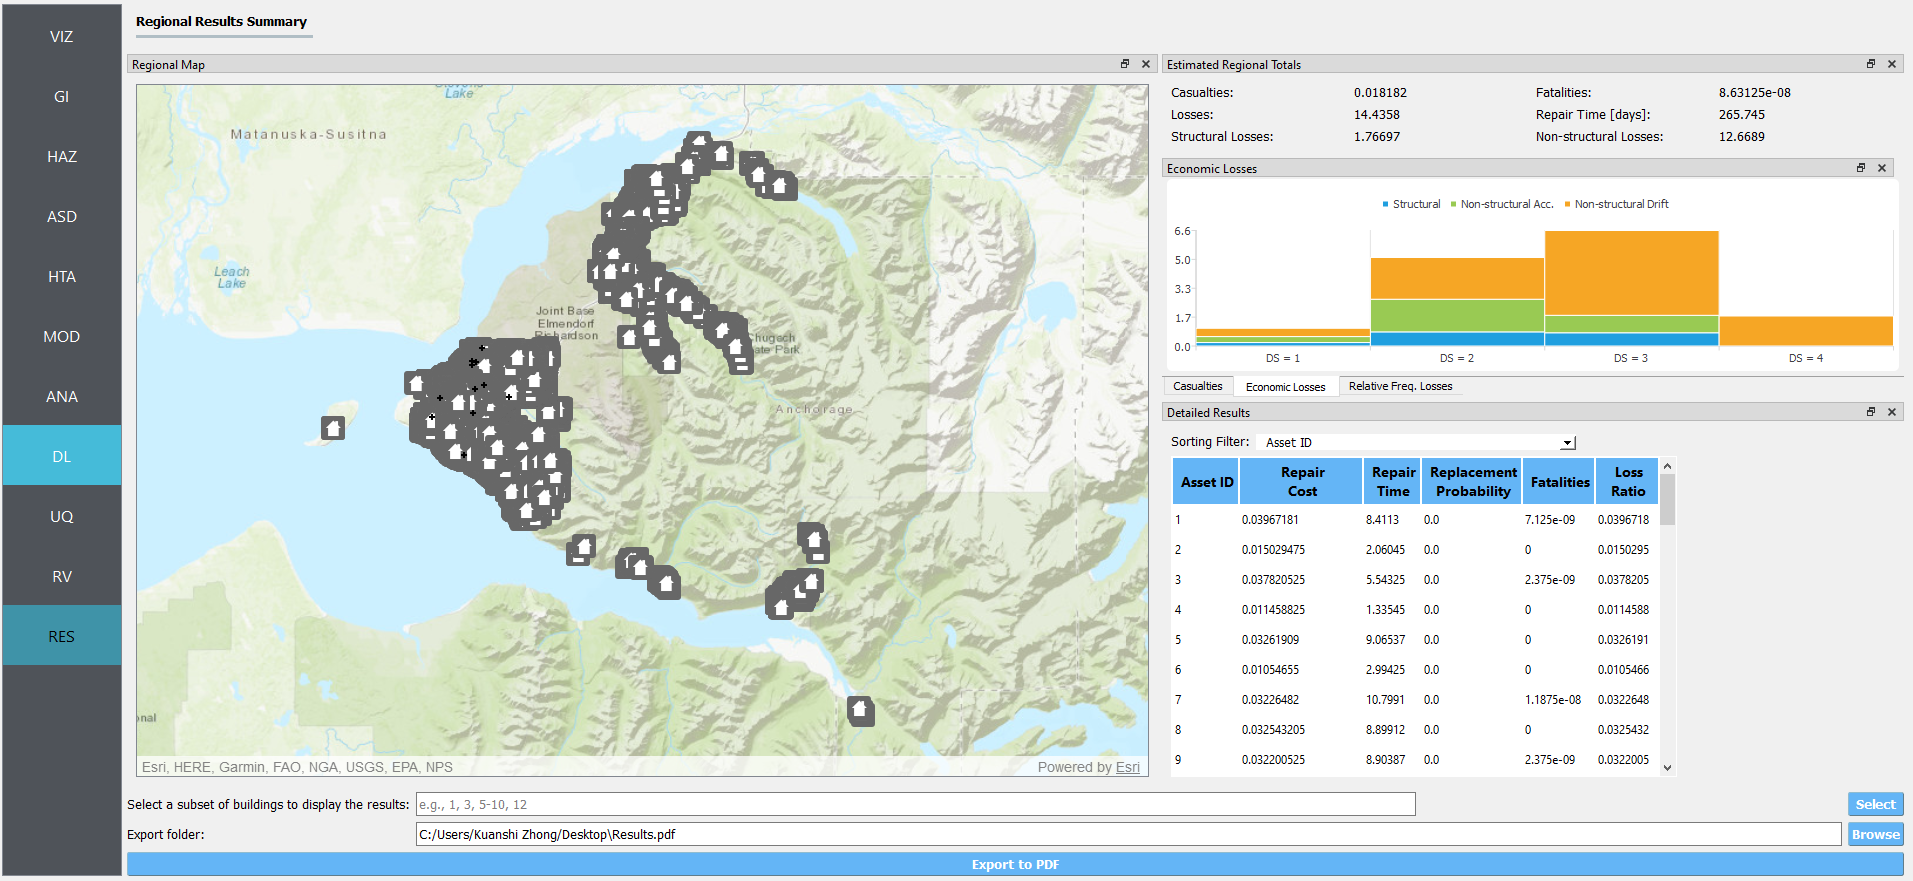Float the Regional Map panel
The image size is (1913, 881).
pyautogui.click(x=1125, y=64)
